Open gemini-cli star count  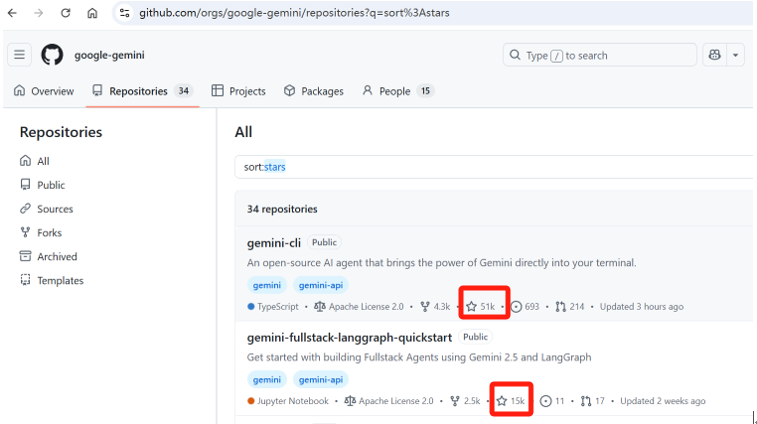481,306
